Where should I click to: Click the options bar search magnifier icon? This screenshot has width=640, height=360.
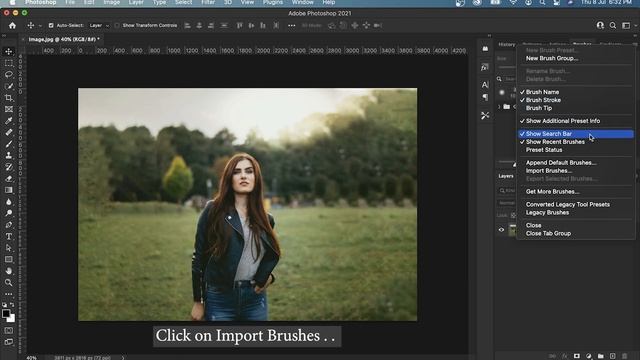click(613, 25)
